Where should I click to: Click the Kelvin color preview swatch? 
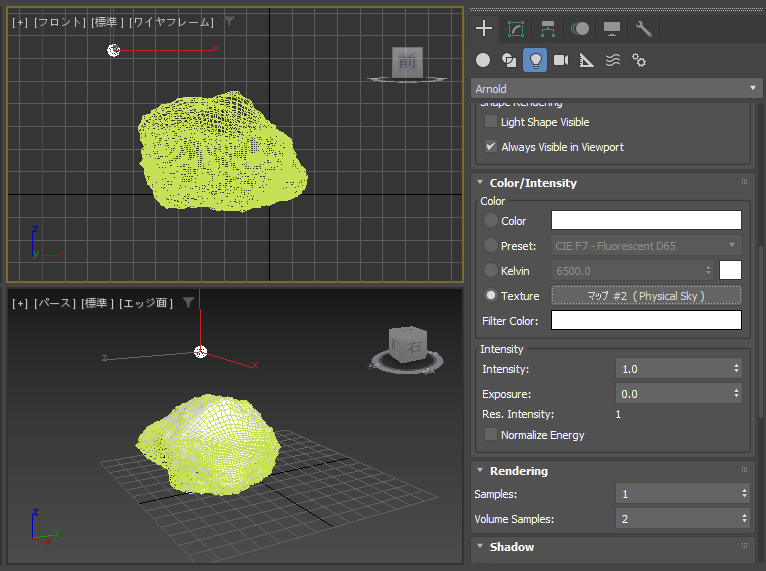[x=730, y=270]
